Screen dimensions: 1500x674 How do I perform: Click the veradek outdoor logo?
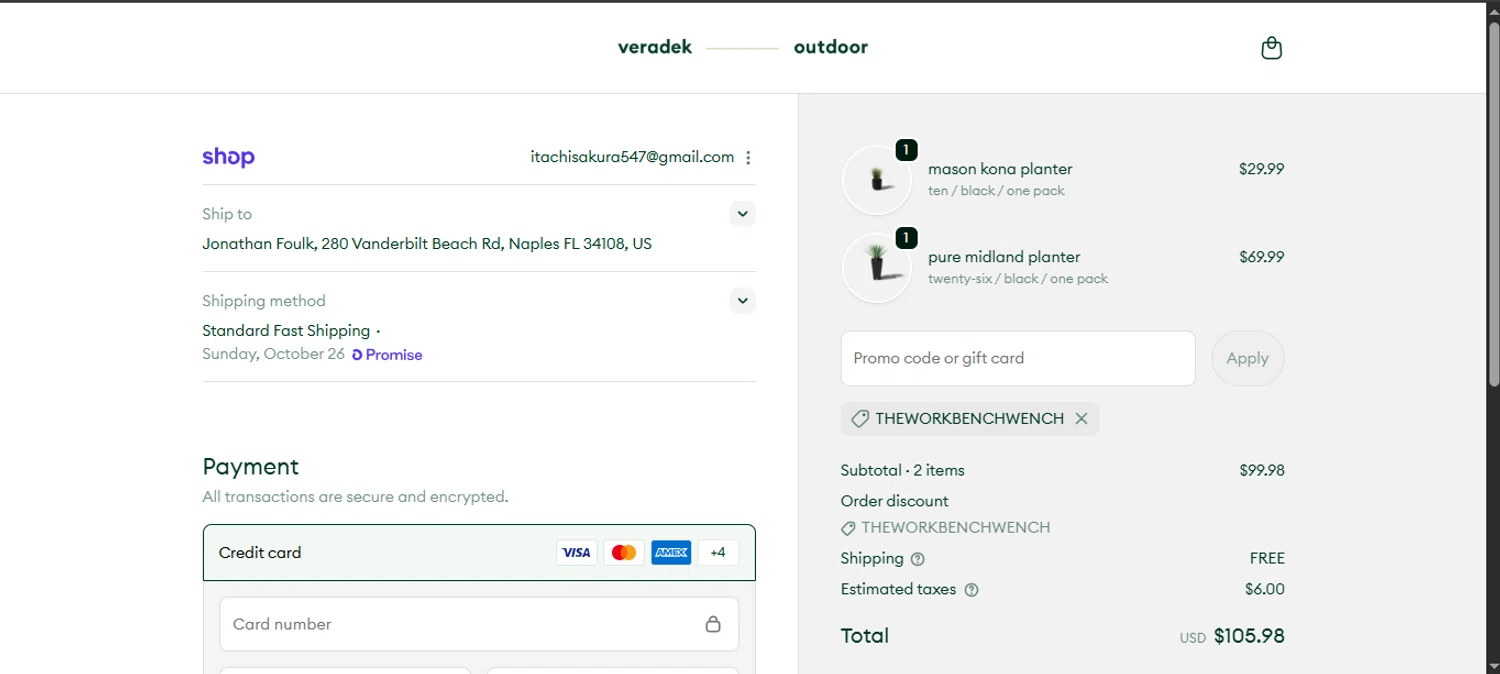pos(742,47)
